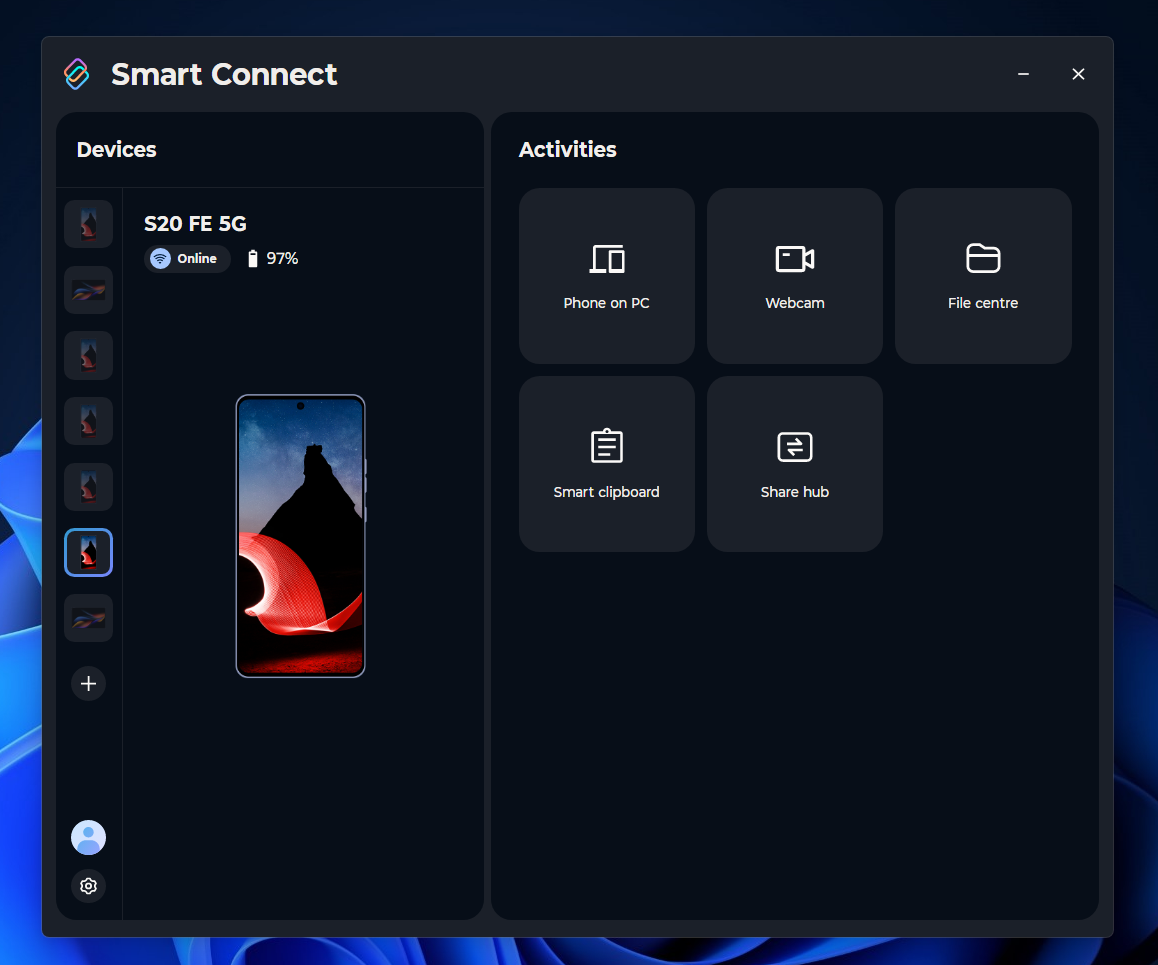Click the Wi-Fi Online status badge
The width and height of the screenshot is (1158, 965).
188,258
